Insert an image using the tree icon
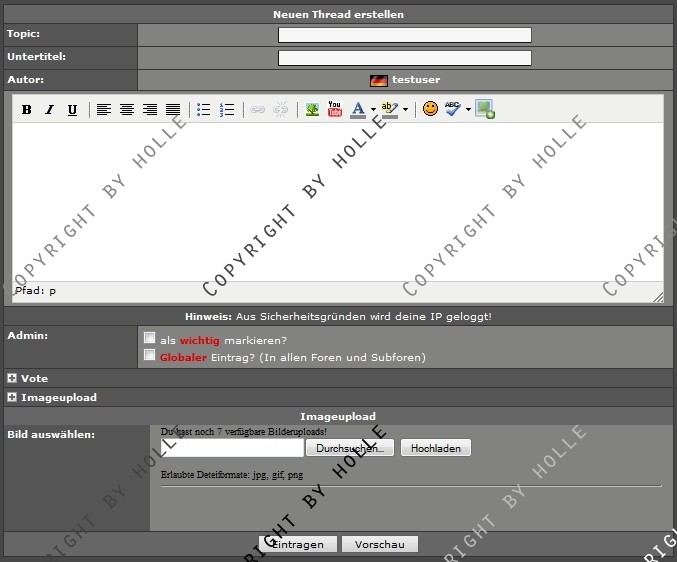 pos(312,110)
